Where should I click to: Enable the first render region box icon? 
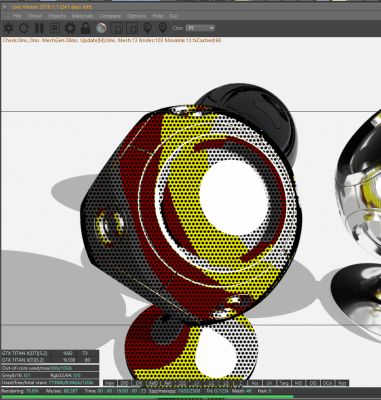(116, 28)
